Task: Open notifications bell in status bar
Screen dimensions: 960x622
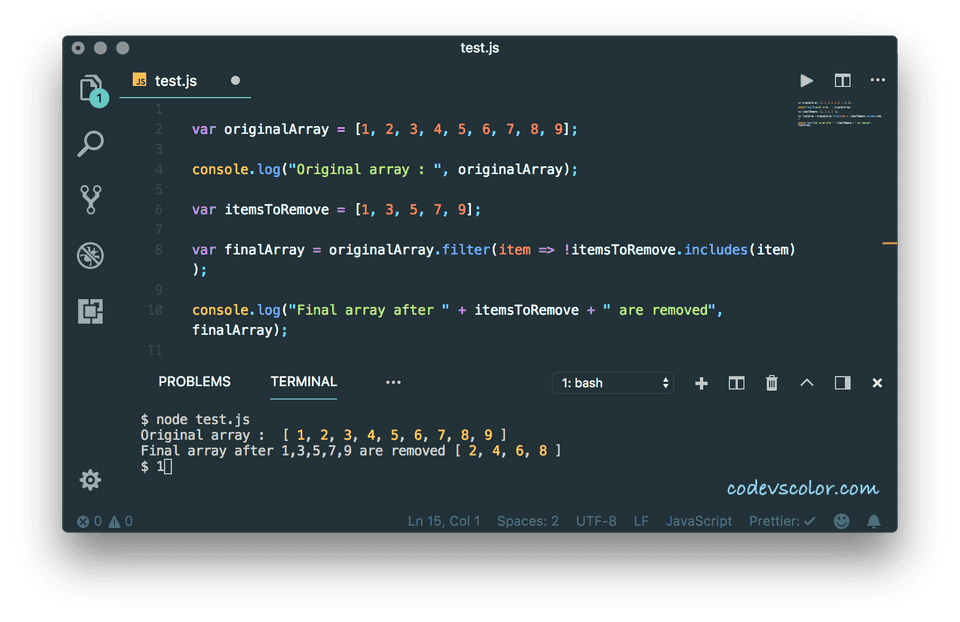Action: coord(874,521)
